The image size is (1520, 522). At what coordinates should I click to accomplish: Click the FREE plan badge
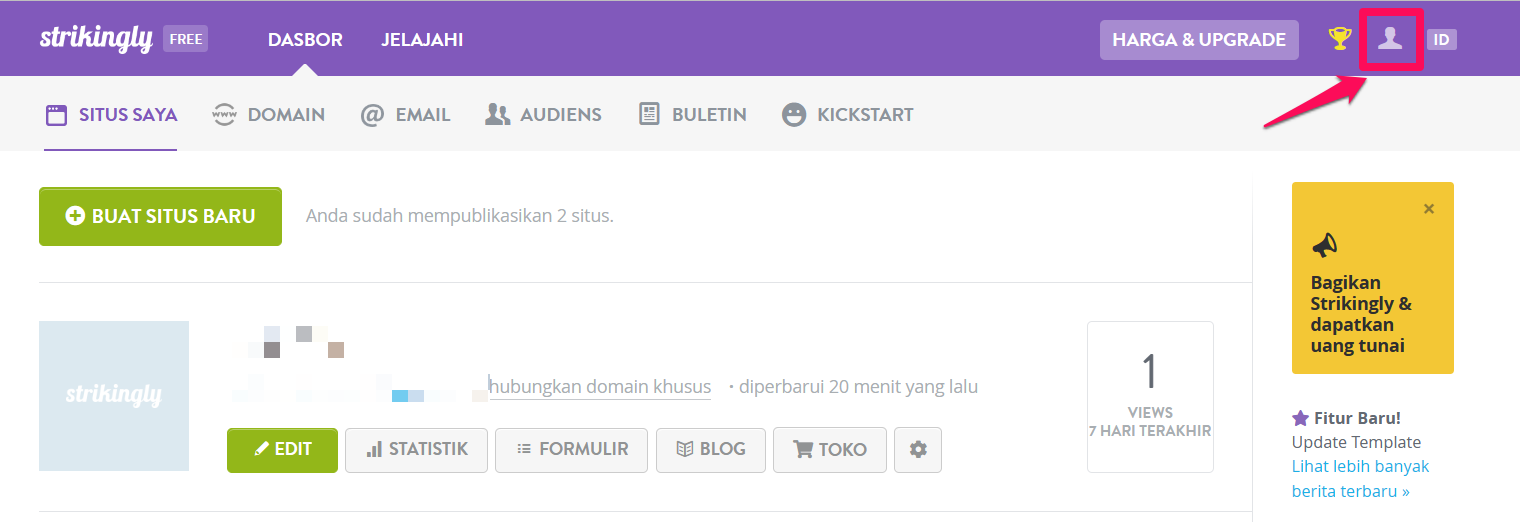pyautogui.click(x=185, y=40)
